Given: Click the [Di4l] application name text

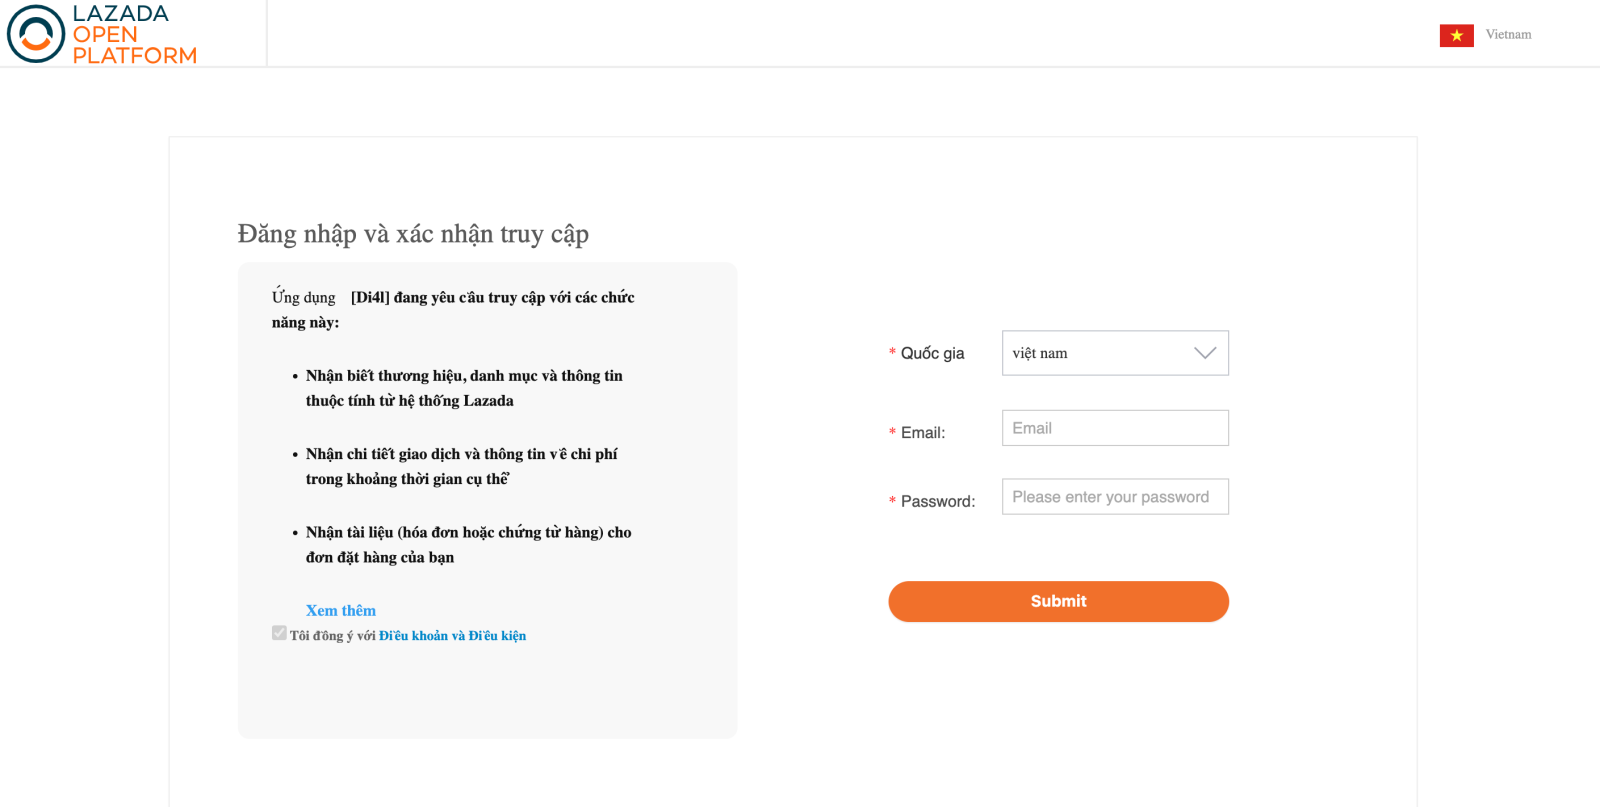Looking at the screenshot, I should [x=370, y=297].
